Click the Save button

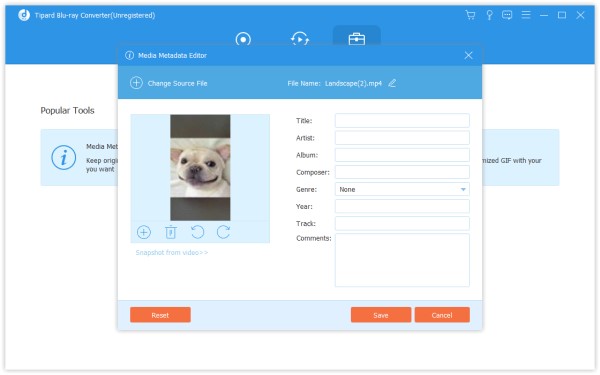coord(381,315)
